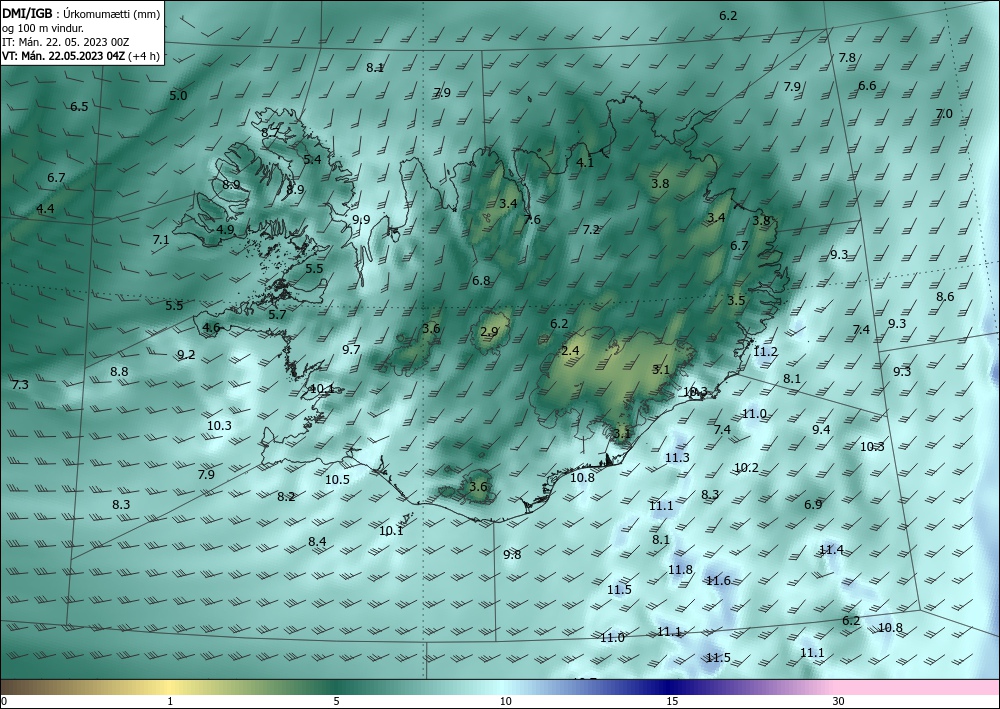Click the map value '11.6'
1000x709 pixels.
718,580
